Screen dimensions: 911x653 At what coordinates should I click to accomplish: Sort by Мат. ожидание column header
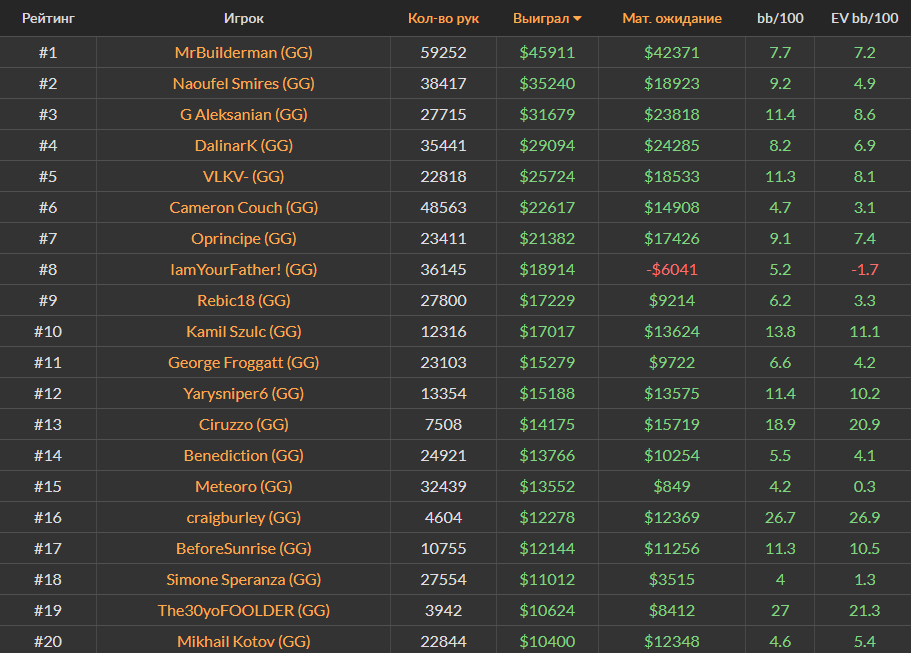[x=671, y=18]
